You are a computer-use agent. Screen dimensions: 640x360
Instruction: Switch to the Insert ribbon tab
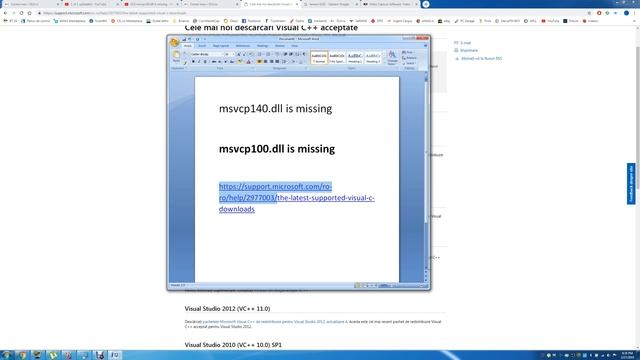coord(202,46)
